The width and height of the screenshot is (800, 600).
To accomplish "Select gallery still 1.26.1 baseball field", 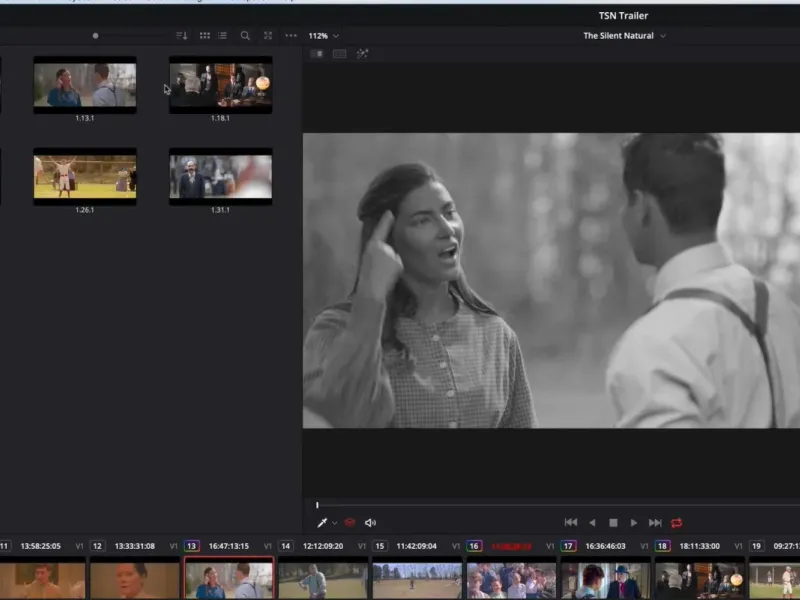I will pos(85,177).
